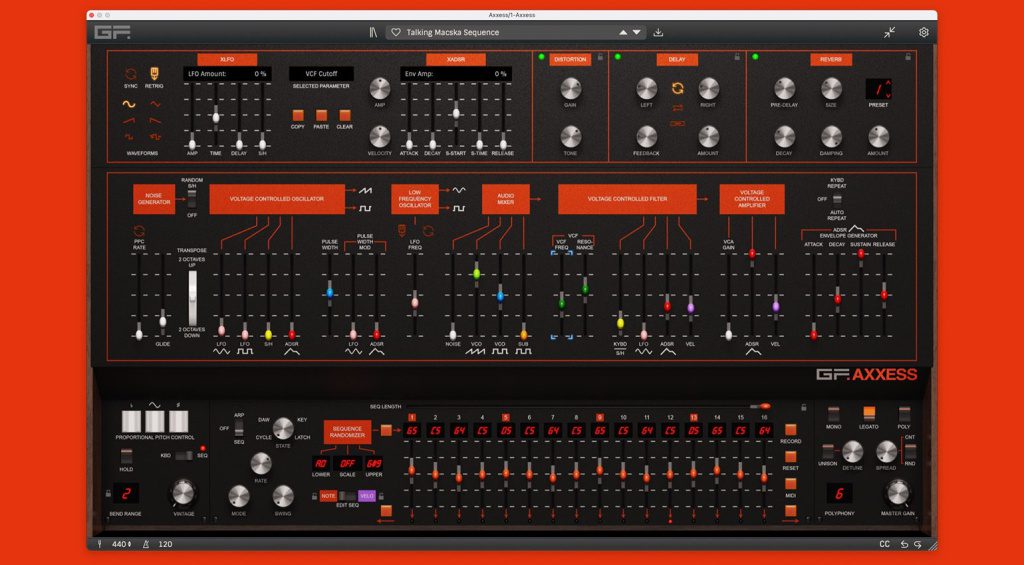Open the UPPER note display
This screenshot has height=565, width=1024.
374,463
